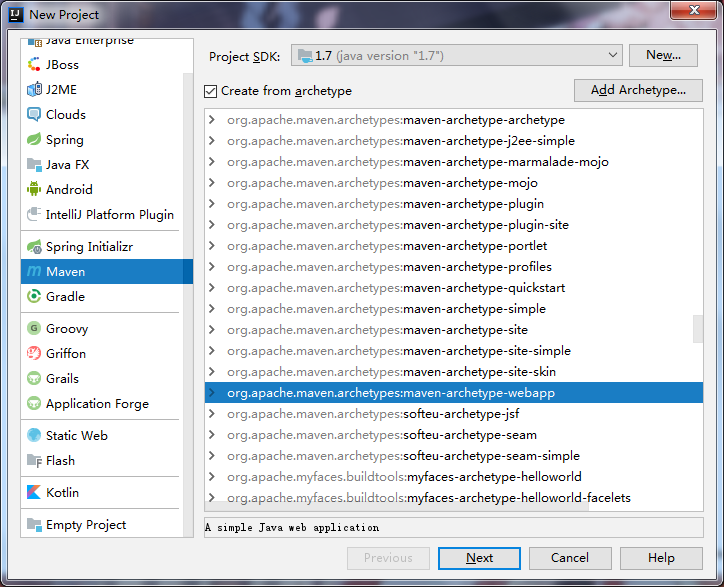The width and height of the screenshot is (724, 587).
Task: Click archetype list vertical scrollbar thumb
Action: pyautogui.click(x=698, y=329)
